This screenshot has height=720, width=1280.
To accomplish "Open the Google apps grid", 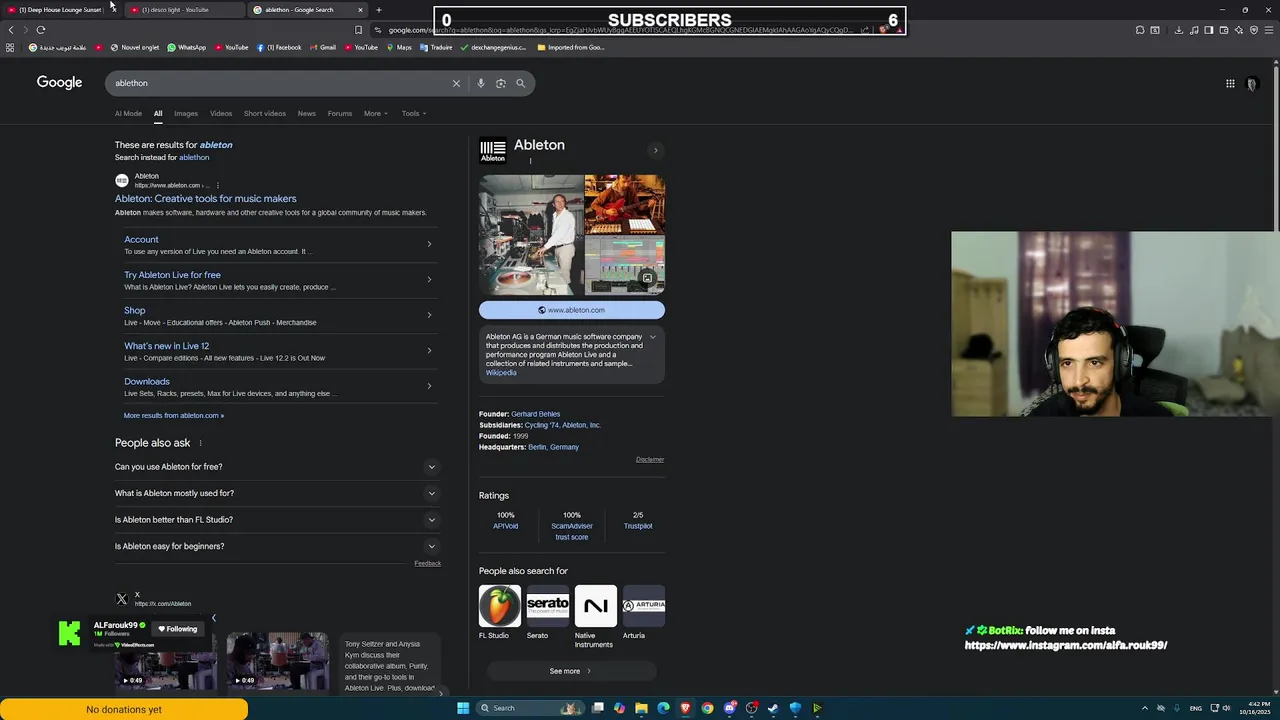I will coord(1230,83).
